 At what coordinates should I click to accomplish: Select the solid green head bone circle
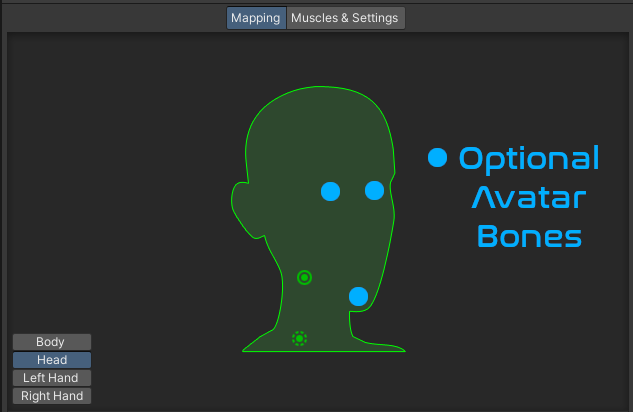[x=305, y=277]
